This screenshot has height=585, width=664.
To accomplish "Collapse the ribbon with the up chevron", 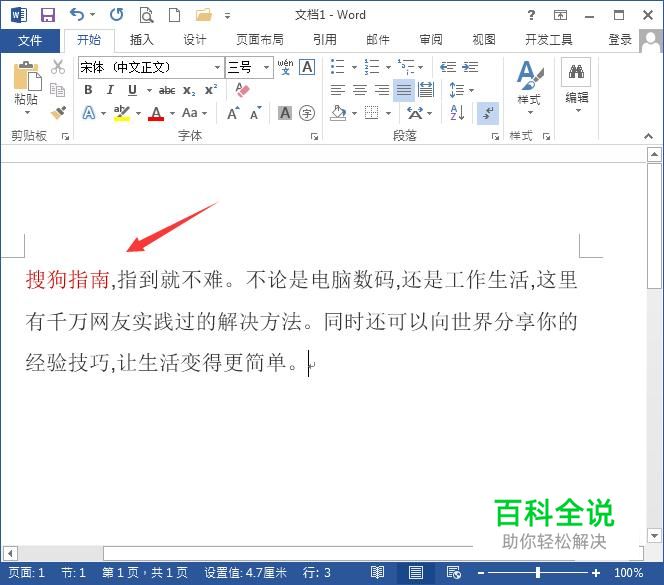I will tap(648, 136).
